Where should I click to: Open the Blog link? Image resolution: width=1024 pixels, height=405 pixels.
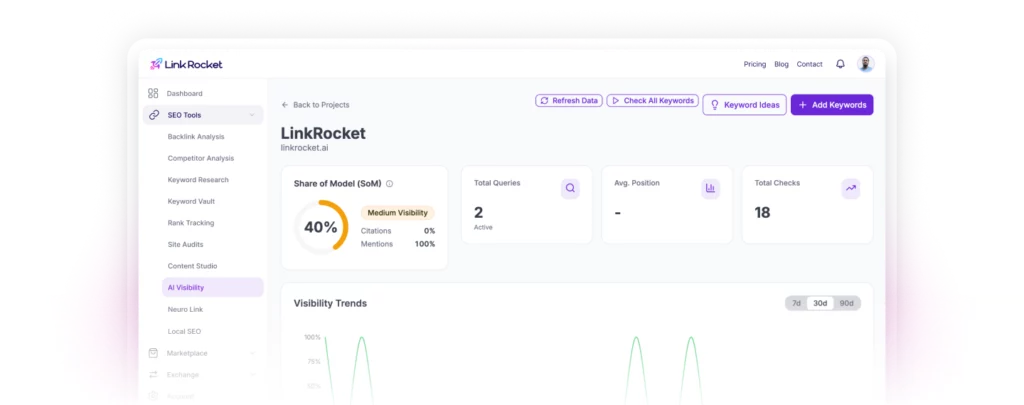[x=782, y=64]
